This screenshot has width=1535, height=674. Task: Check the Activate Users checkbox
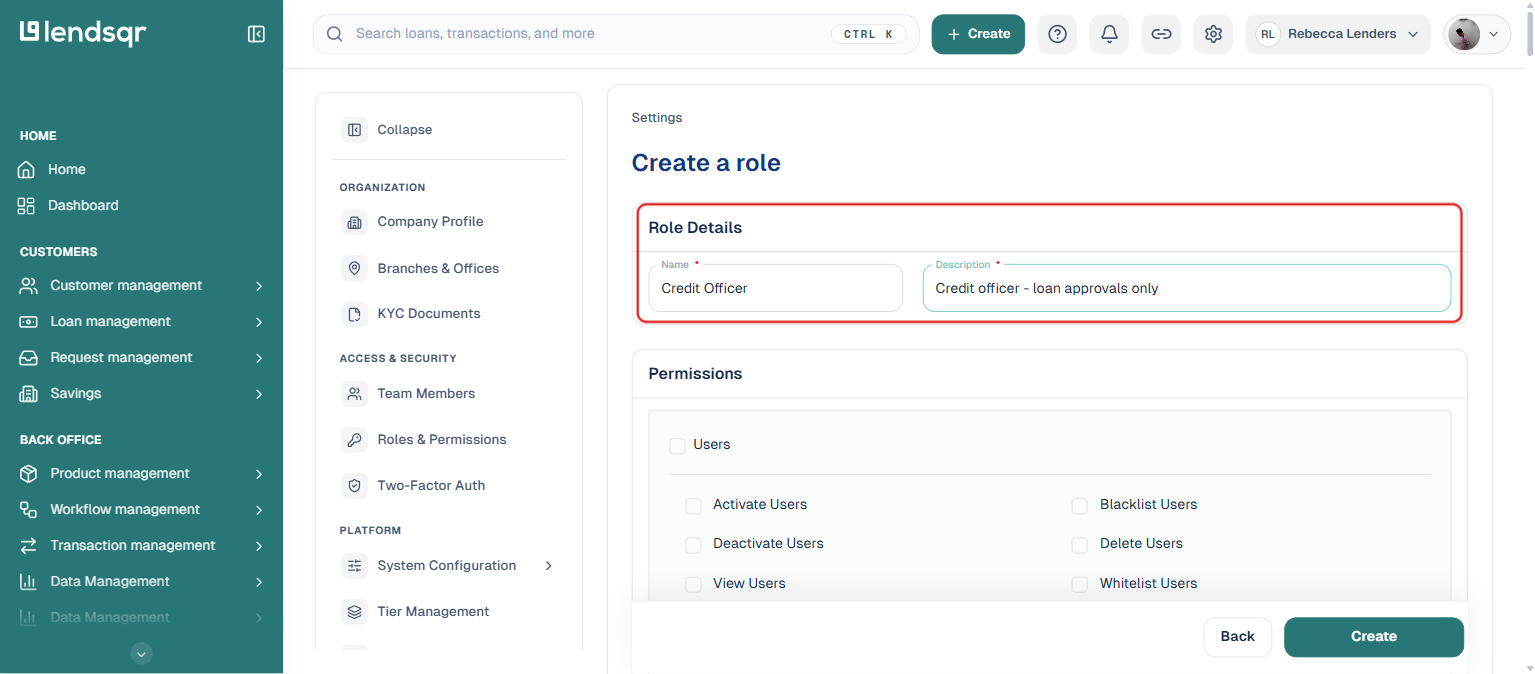pyautogui.click(x=693, y=506)
